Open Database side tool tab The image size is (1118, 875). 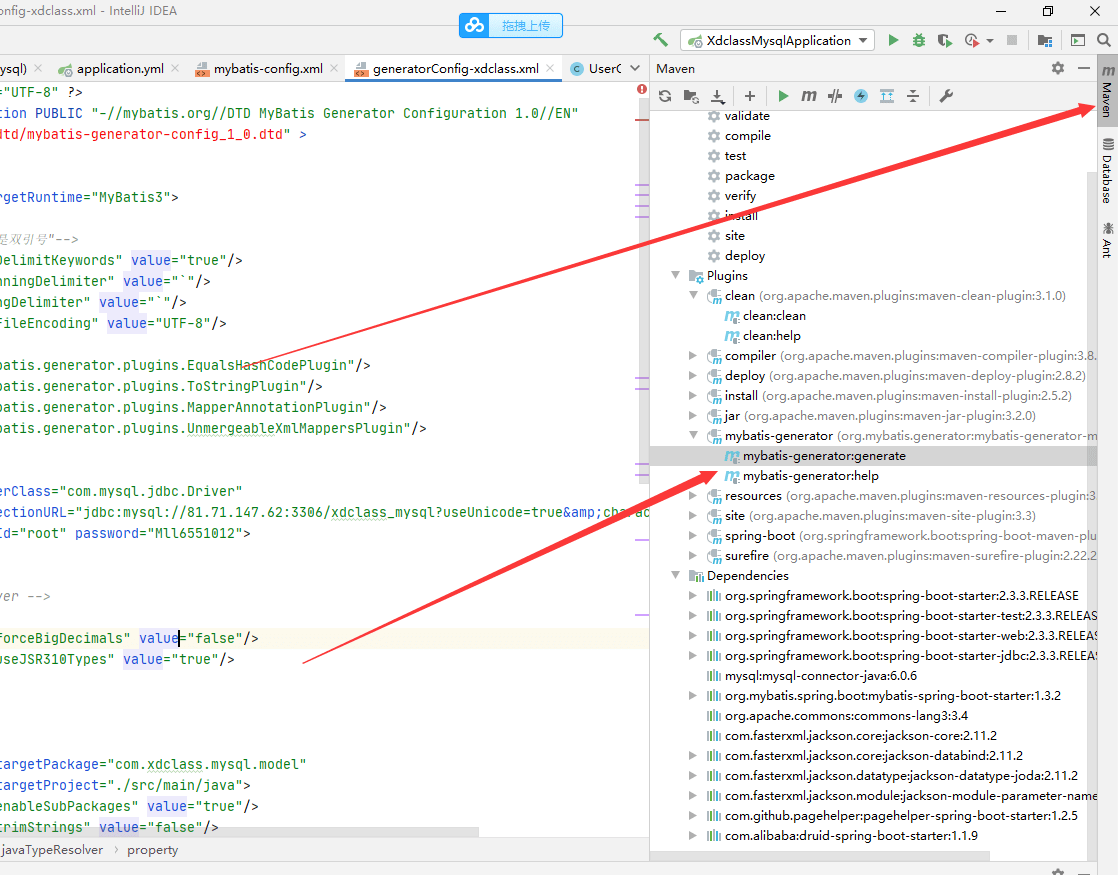pos(1107,171)
